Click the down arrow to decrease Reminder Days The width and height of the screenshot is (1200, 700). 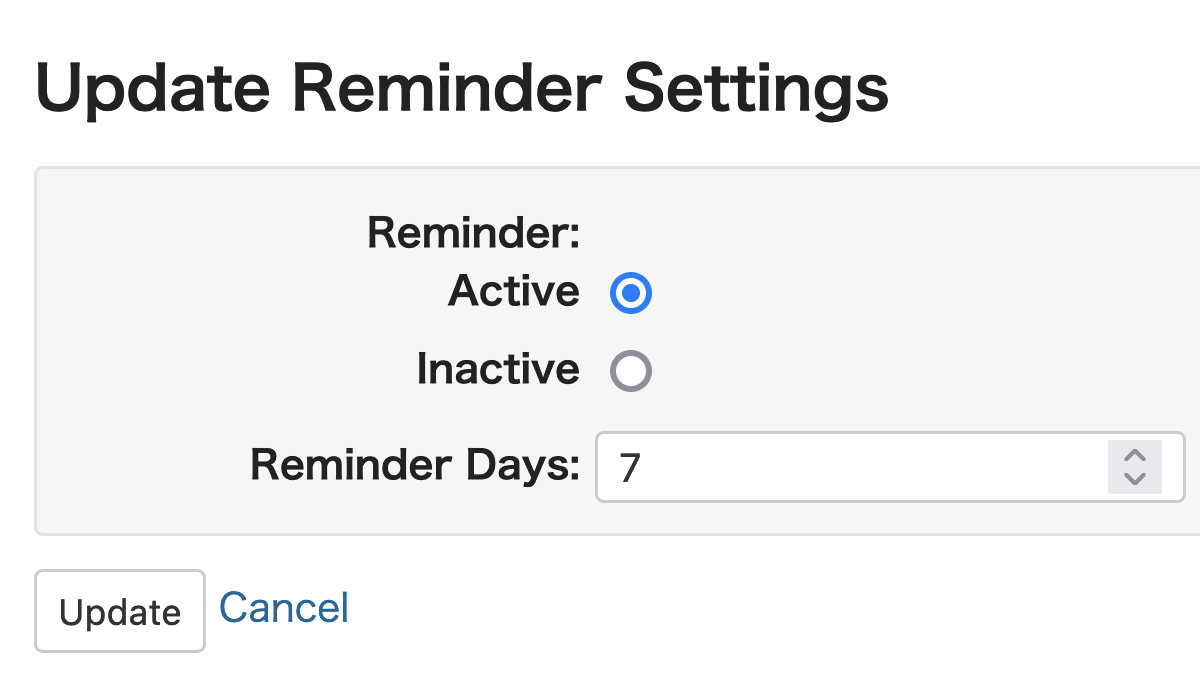(x=1135, y=478)
